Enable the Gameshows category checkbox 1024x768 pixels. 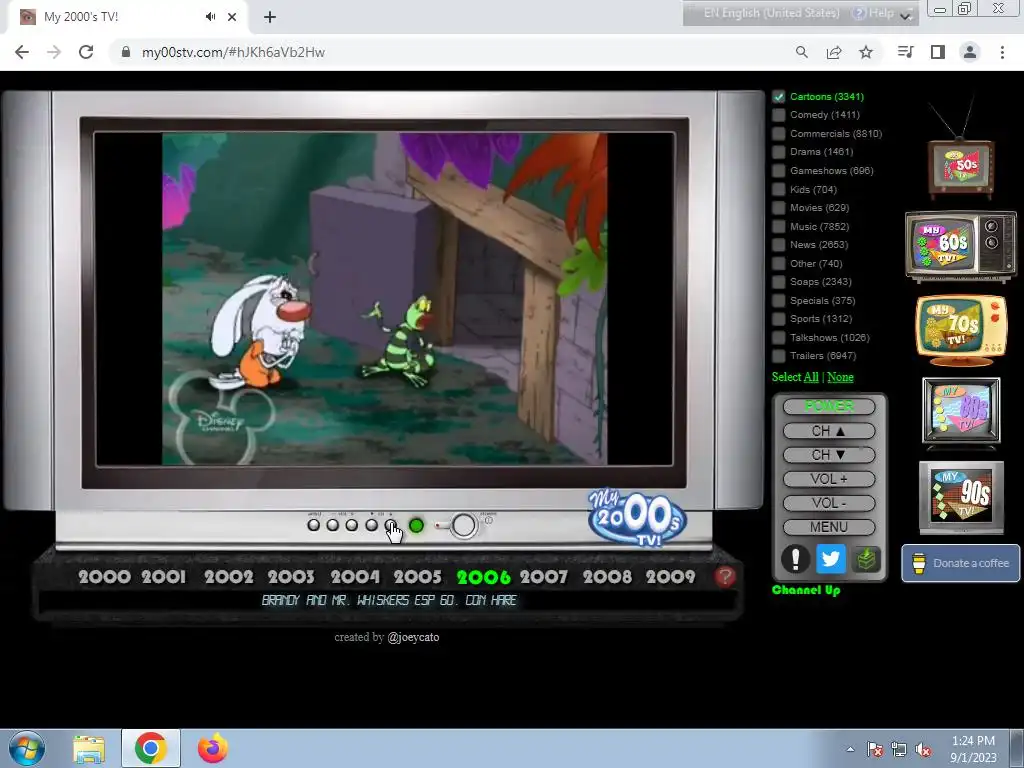[778, 171]
